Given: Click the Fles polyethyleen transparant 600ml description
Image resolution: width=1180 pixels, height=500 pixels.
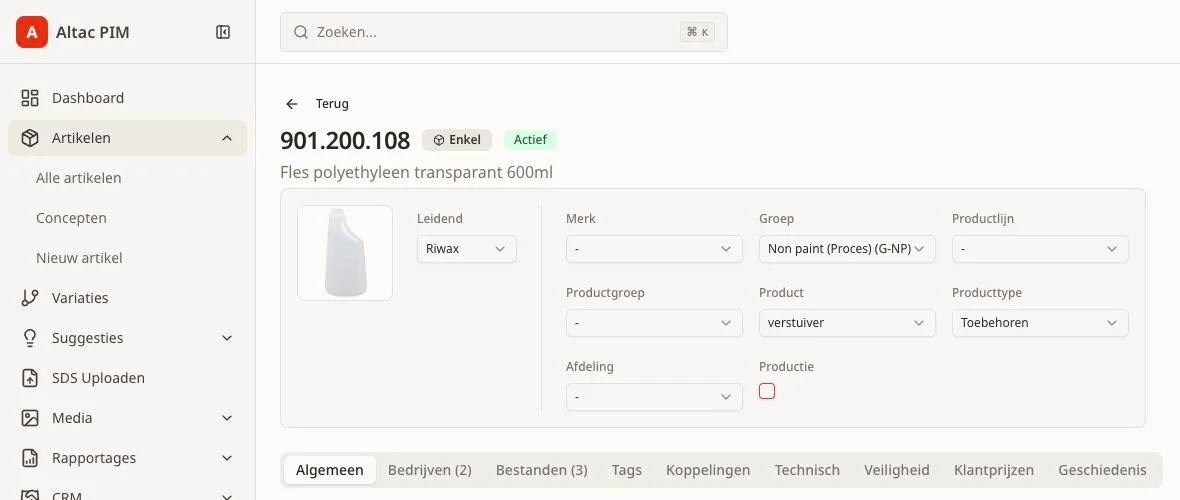Looking at the screenshot, I should point(416,172).
